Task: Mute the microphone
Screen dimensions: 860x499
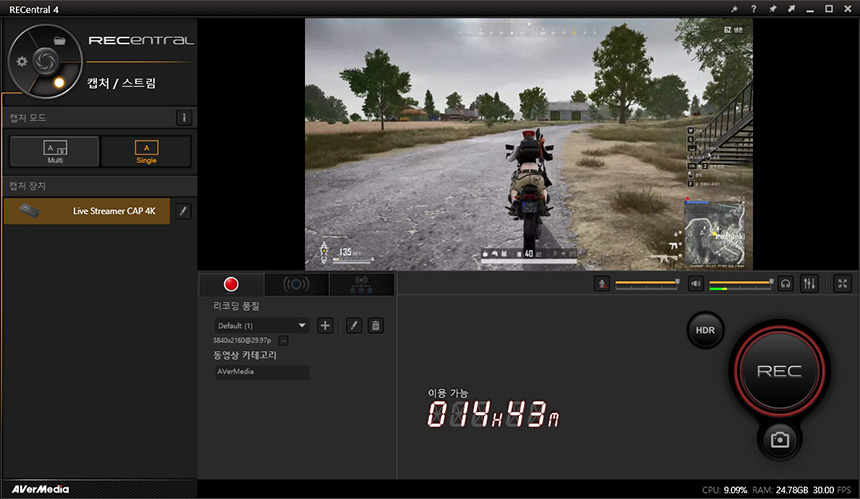Action: 602,283
